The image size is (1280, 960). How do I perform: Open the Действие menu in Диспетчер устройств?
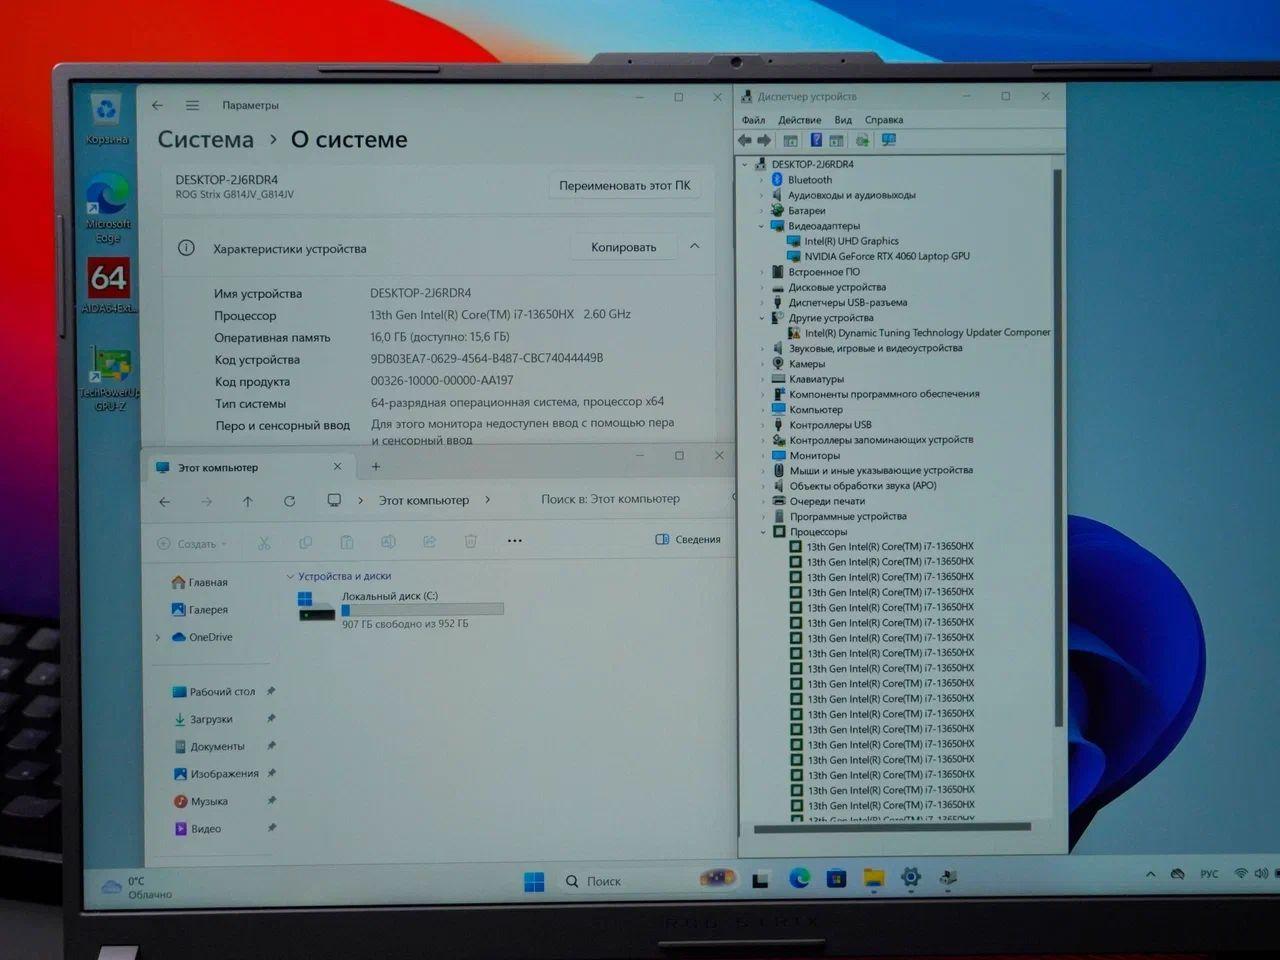(x=799, y=120)
